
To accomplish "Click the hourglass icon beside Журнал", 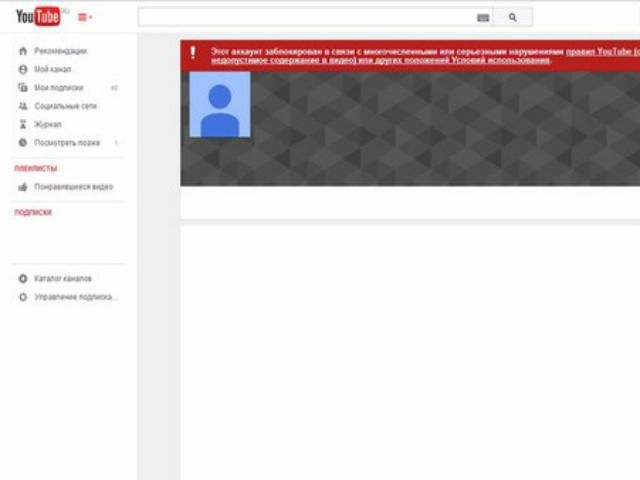I will [x=23, y=124].
